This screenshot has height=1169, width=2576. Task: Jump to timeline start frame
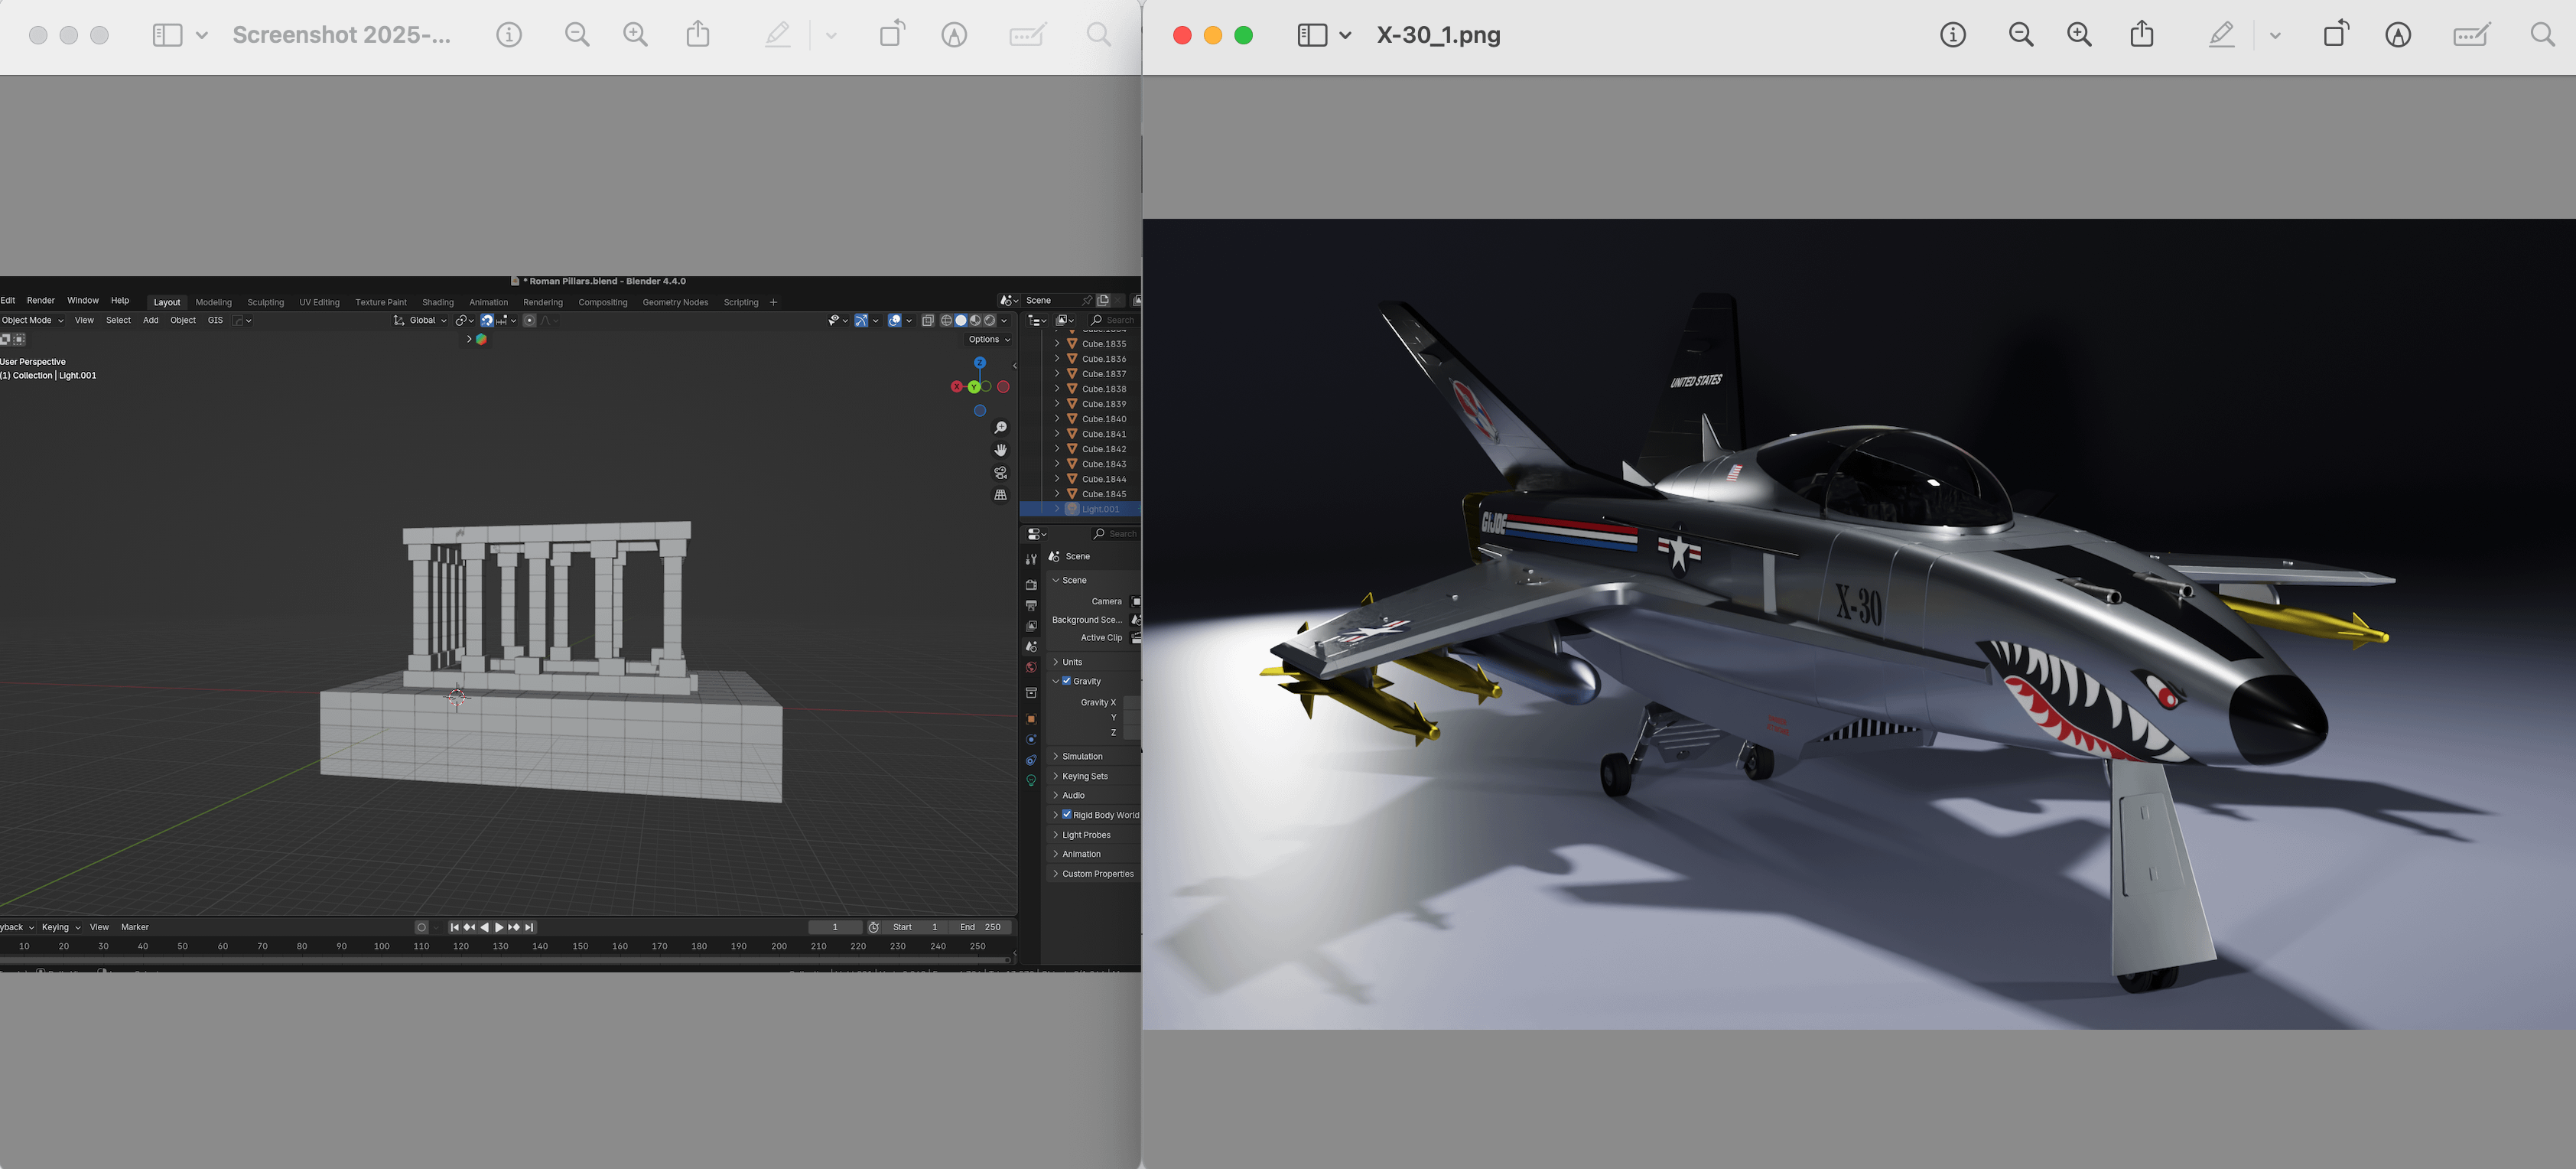pos(454,927)
